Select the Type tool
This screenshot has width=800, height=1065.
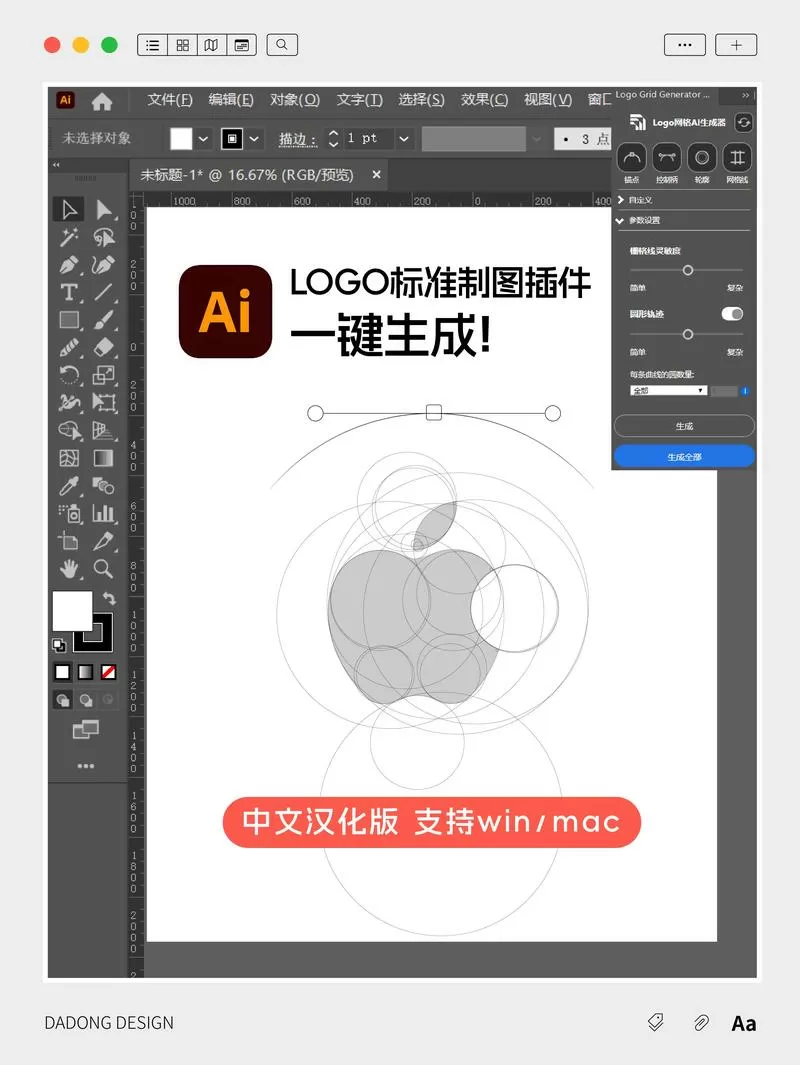[69, 292]
